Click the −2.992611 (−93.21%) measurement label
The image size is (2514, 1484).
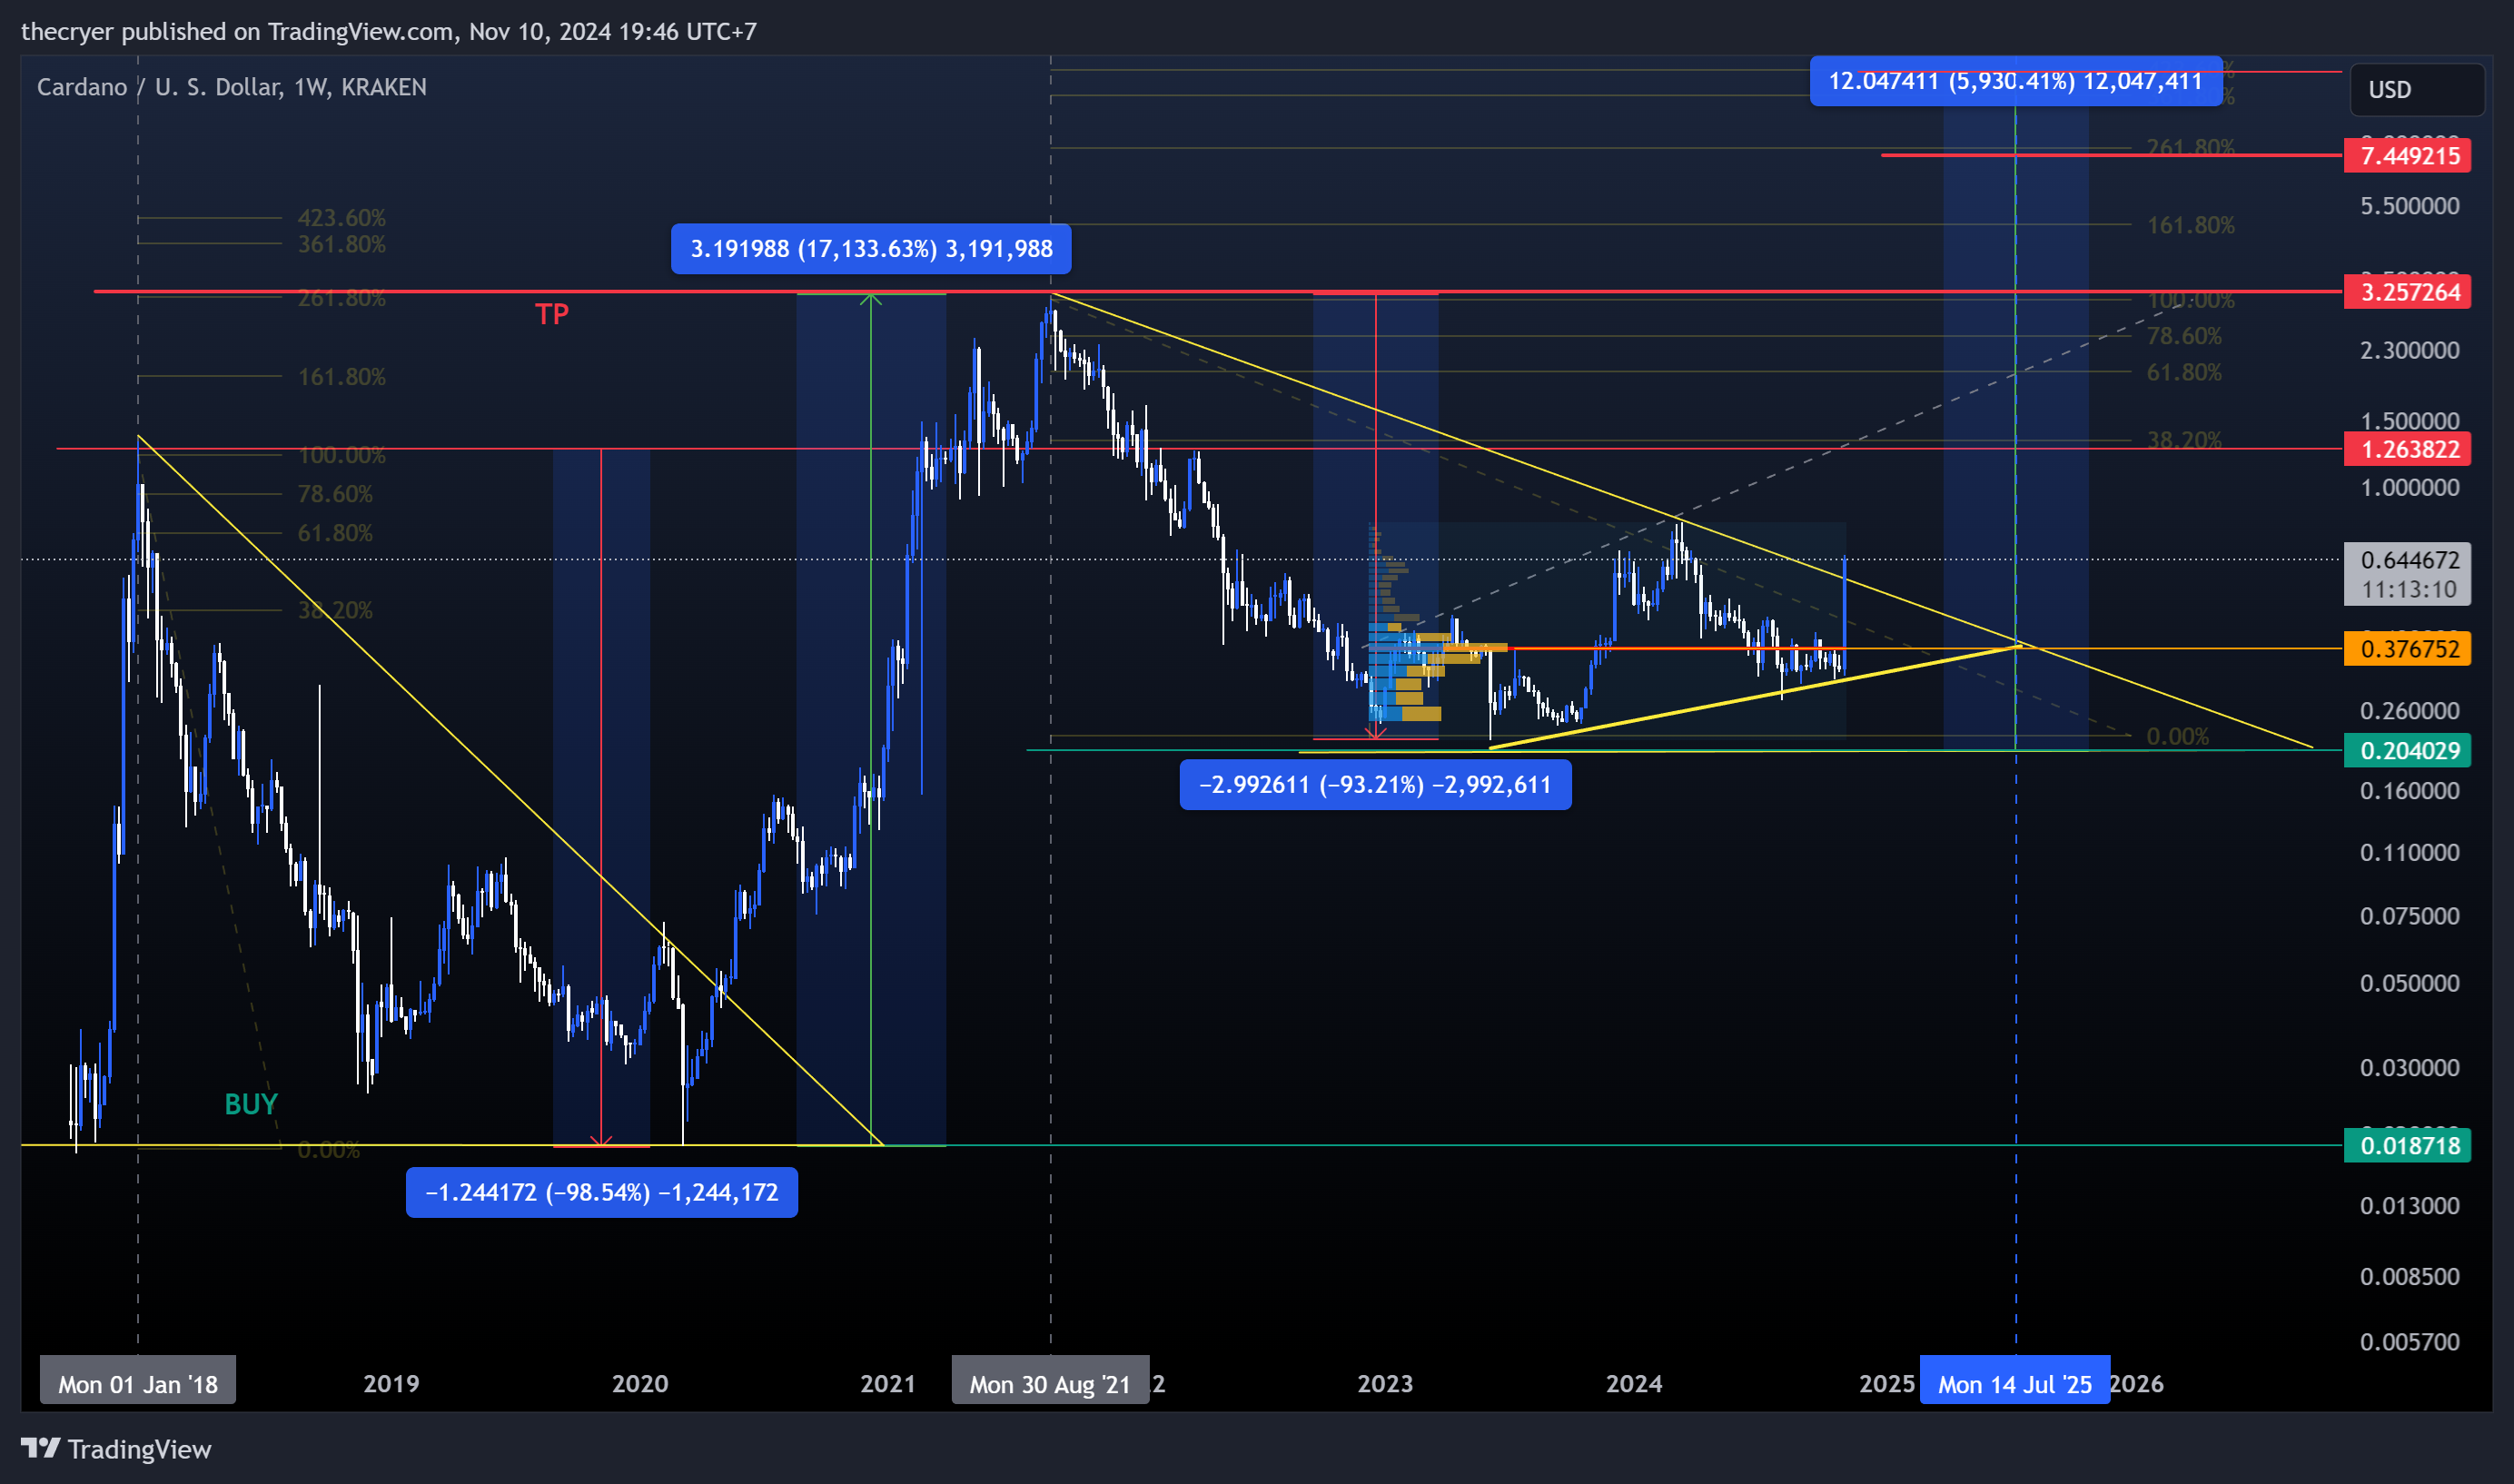click(1375, 785)
